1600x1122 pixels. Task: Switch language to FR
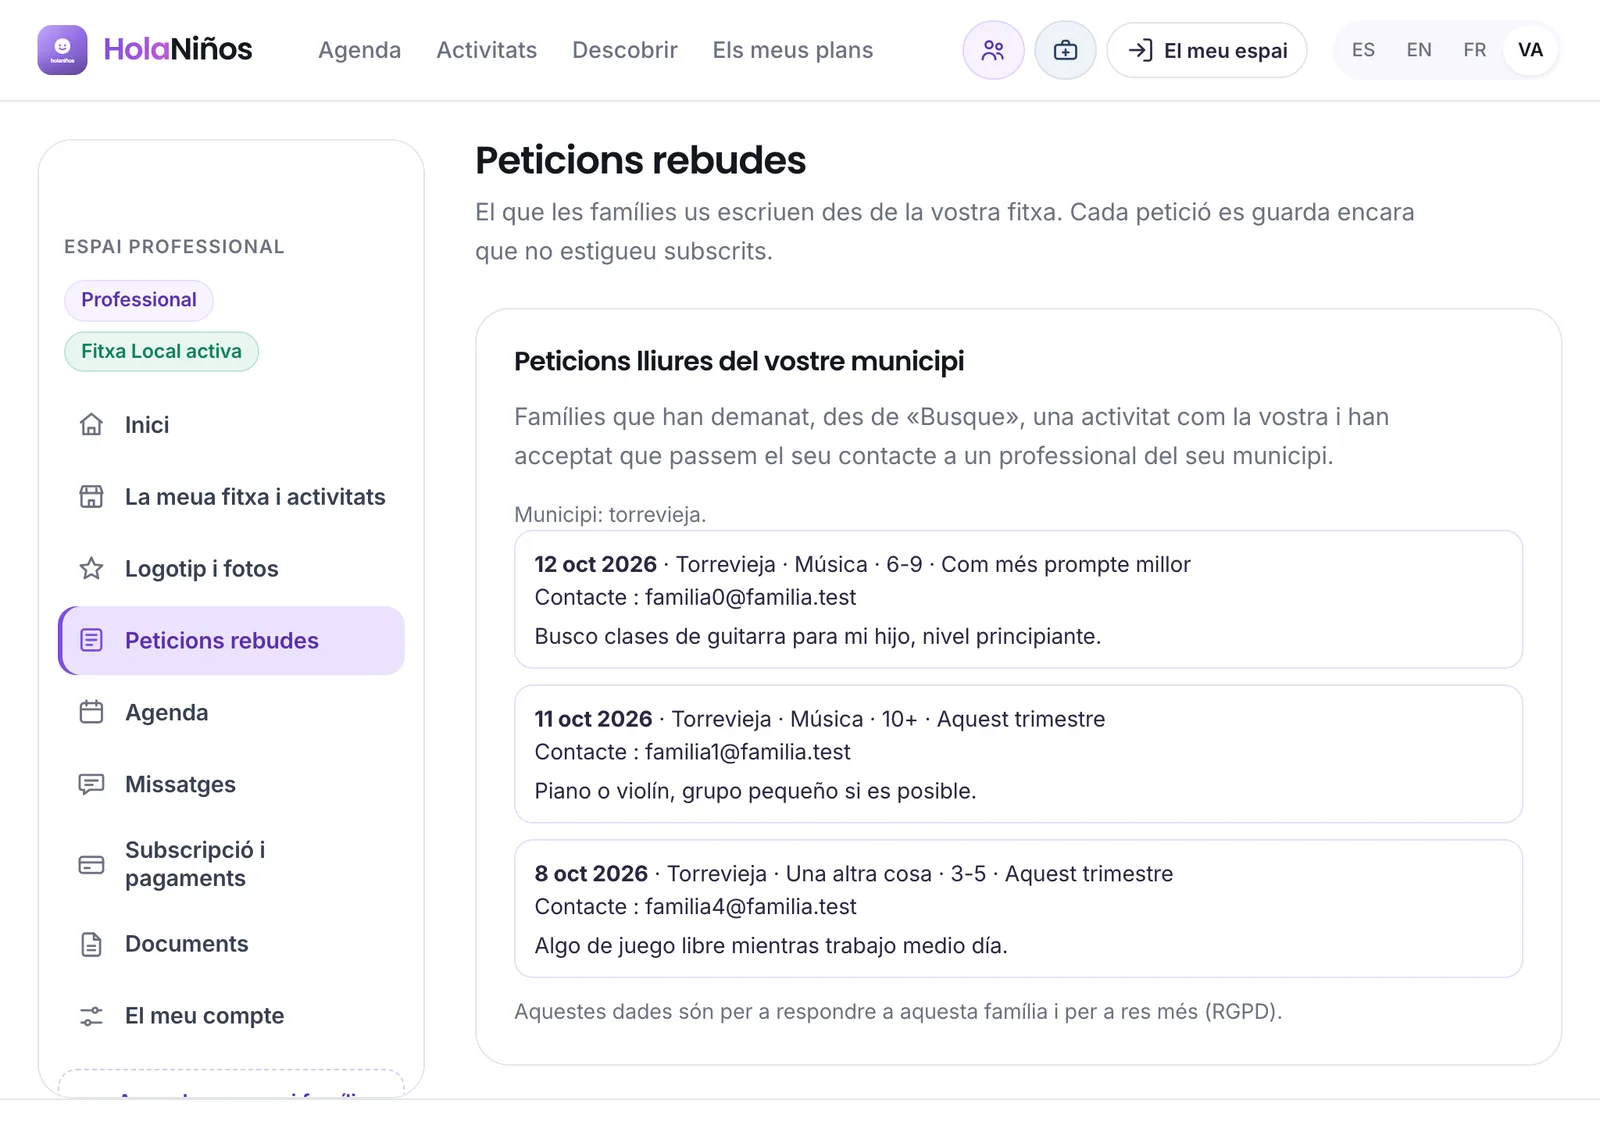pos(1475,50)
